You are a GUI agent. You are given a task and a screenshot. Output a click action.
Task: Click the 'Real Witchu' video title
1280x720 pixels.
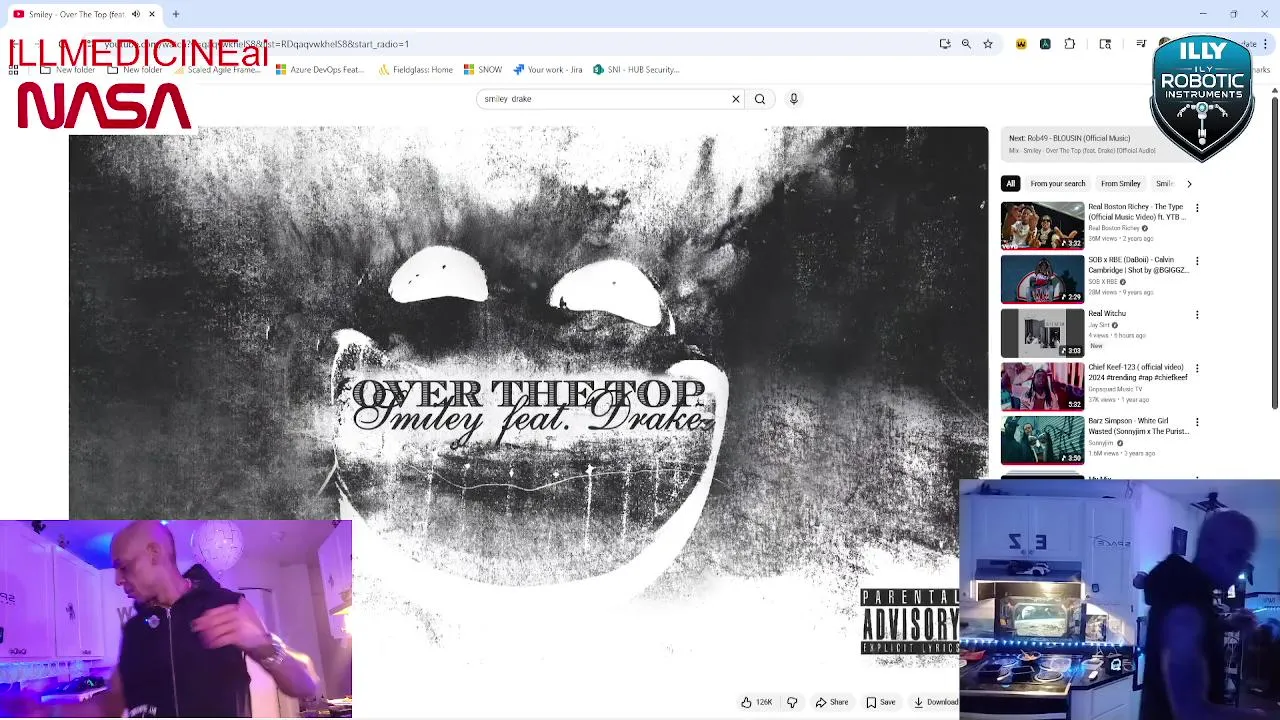(x=1107, y=314)
